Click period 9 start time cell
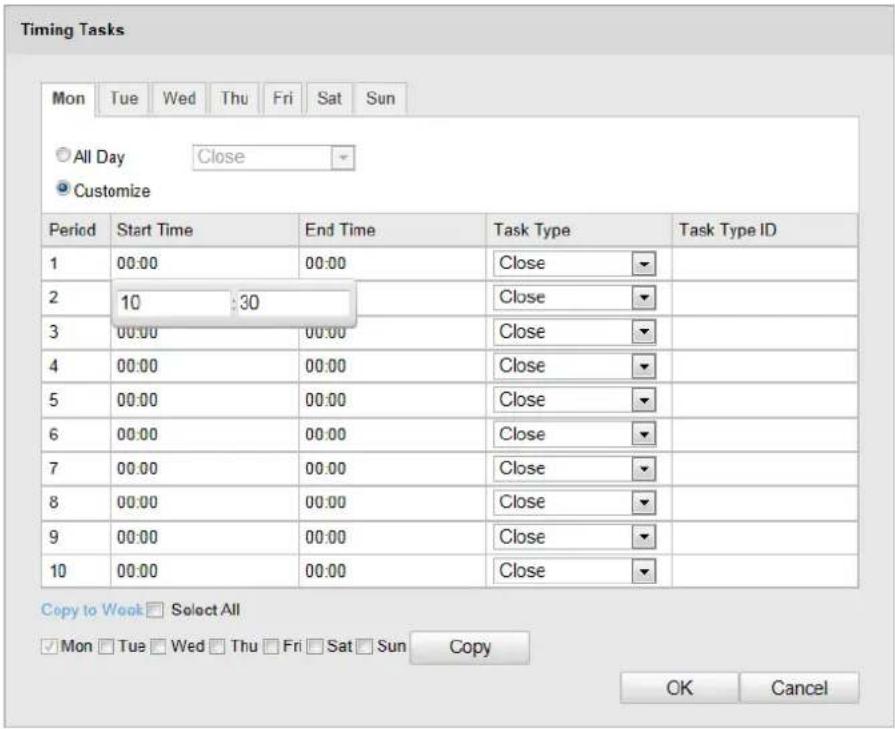 pyautogui.click(x=204, y=537)
